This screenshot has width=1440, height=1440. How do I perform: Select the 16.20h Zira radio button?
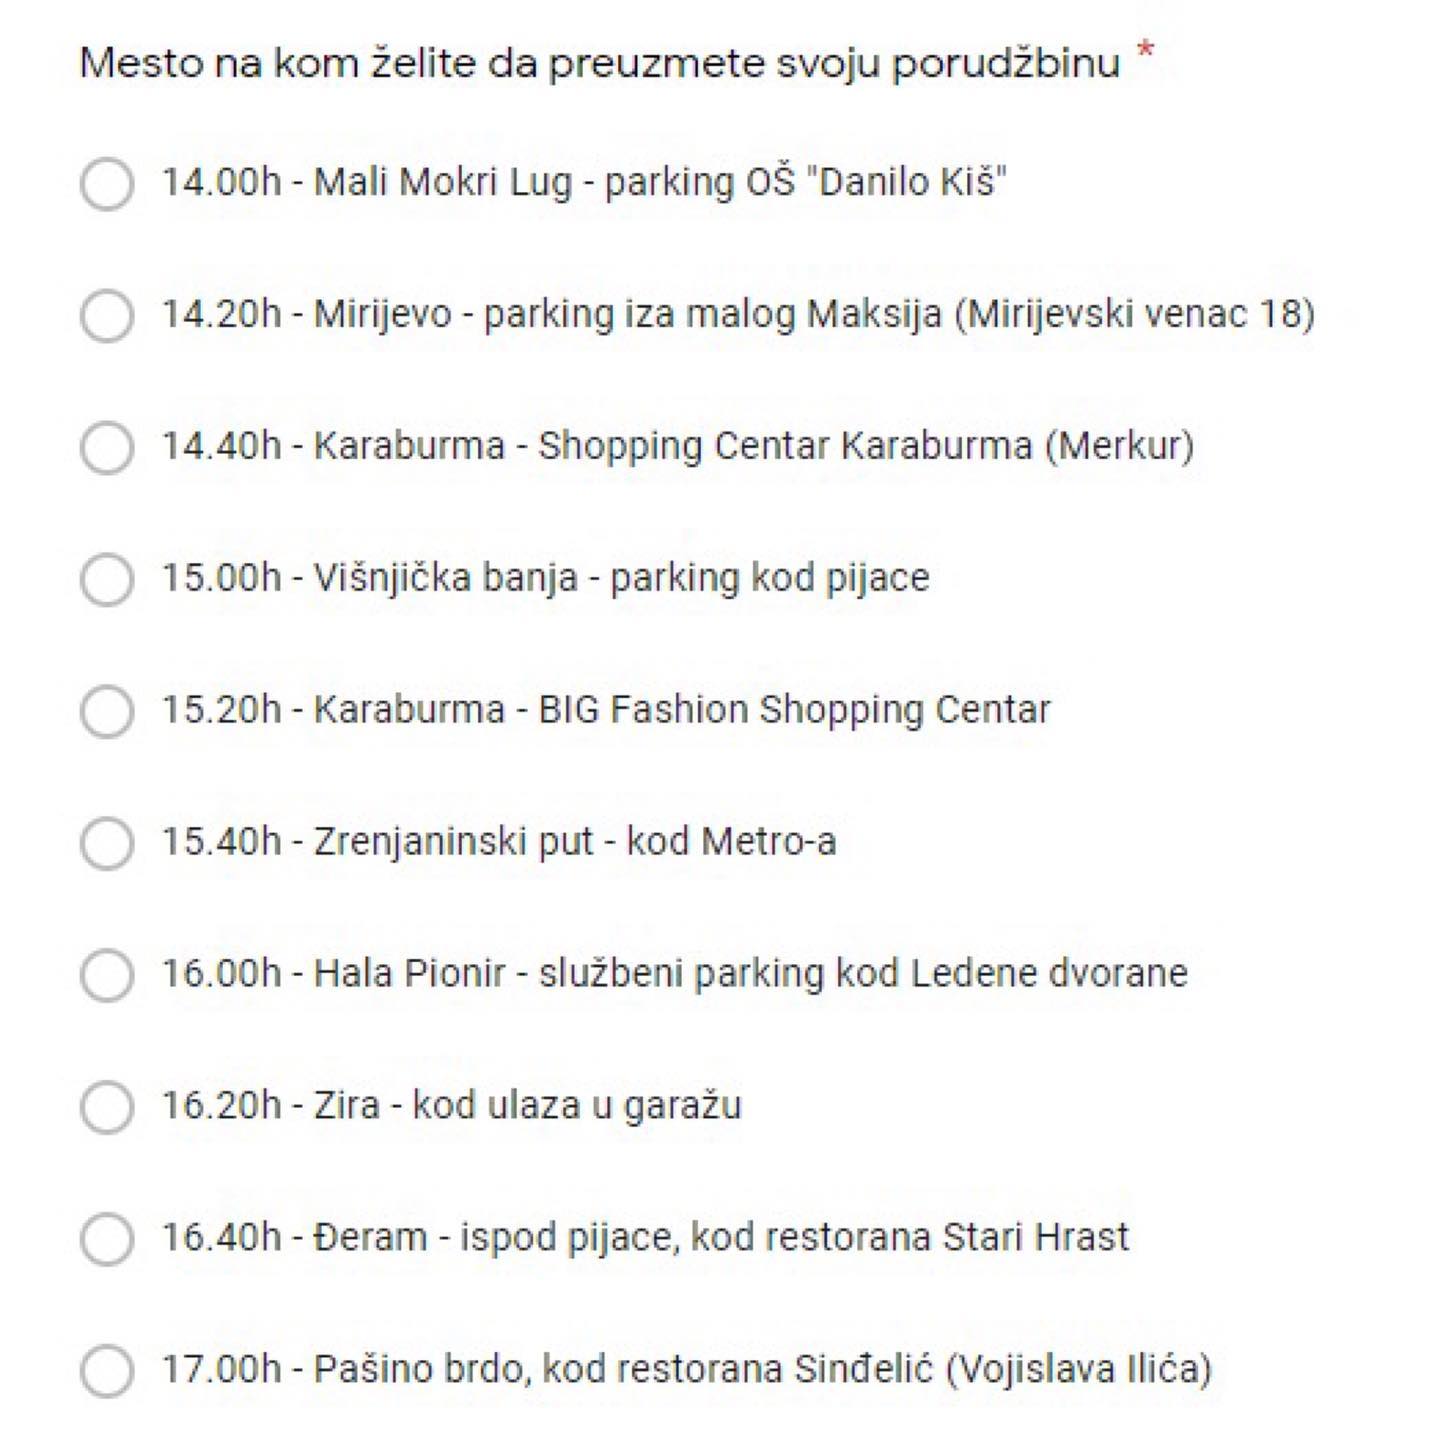(x=107, y=1107)
